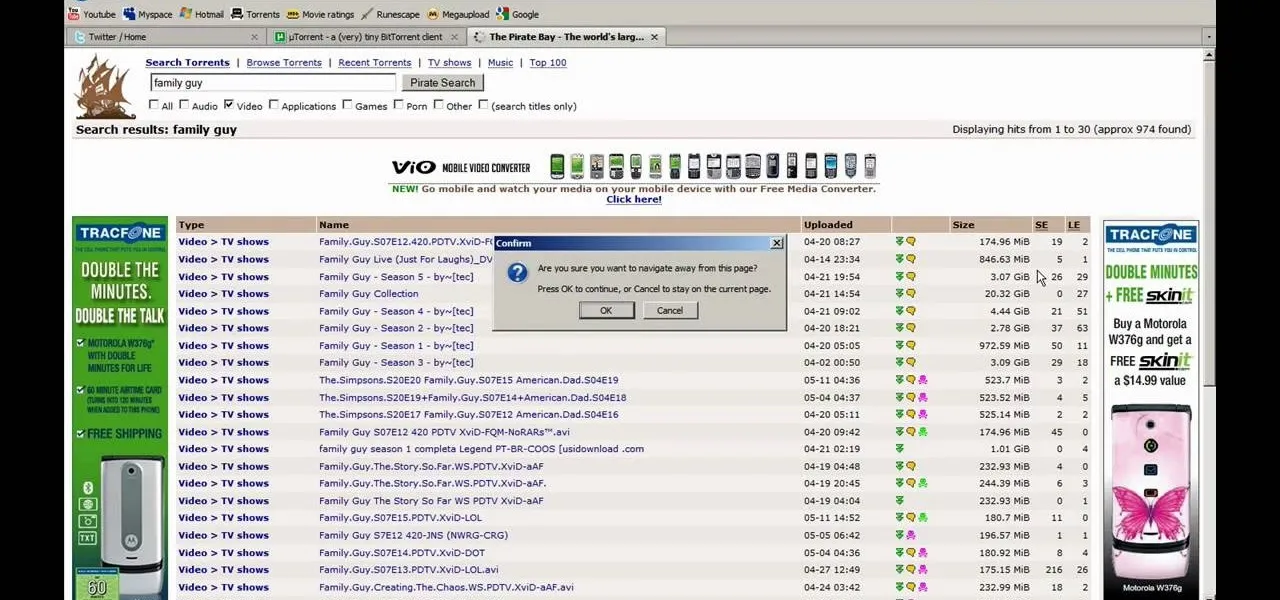Open the Movie ratings bookmark
The width and height of the screenshot is (1280, 600).
[x=320, y=14]
